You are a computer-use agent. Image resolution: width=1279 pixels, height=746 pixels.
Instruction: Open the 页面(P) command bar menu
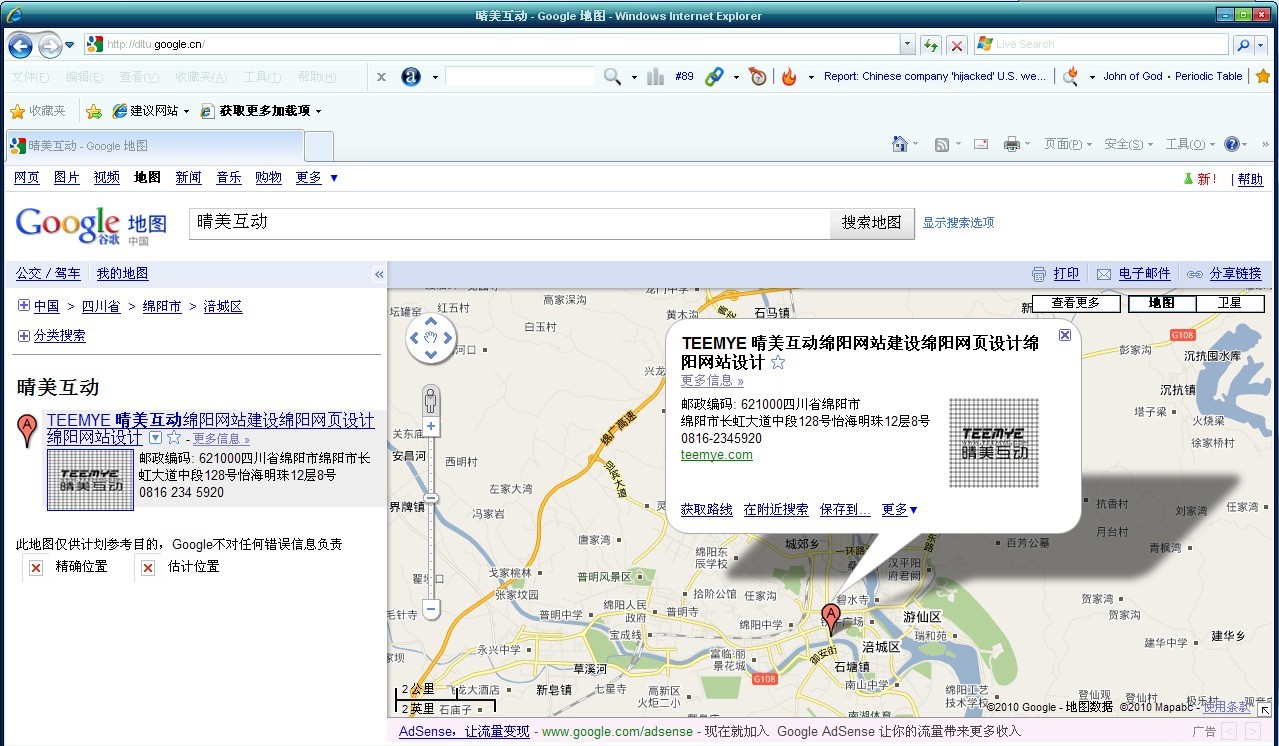click(1068, 144)
